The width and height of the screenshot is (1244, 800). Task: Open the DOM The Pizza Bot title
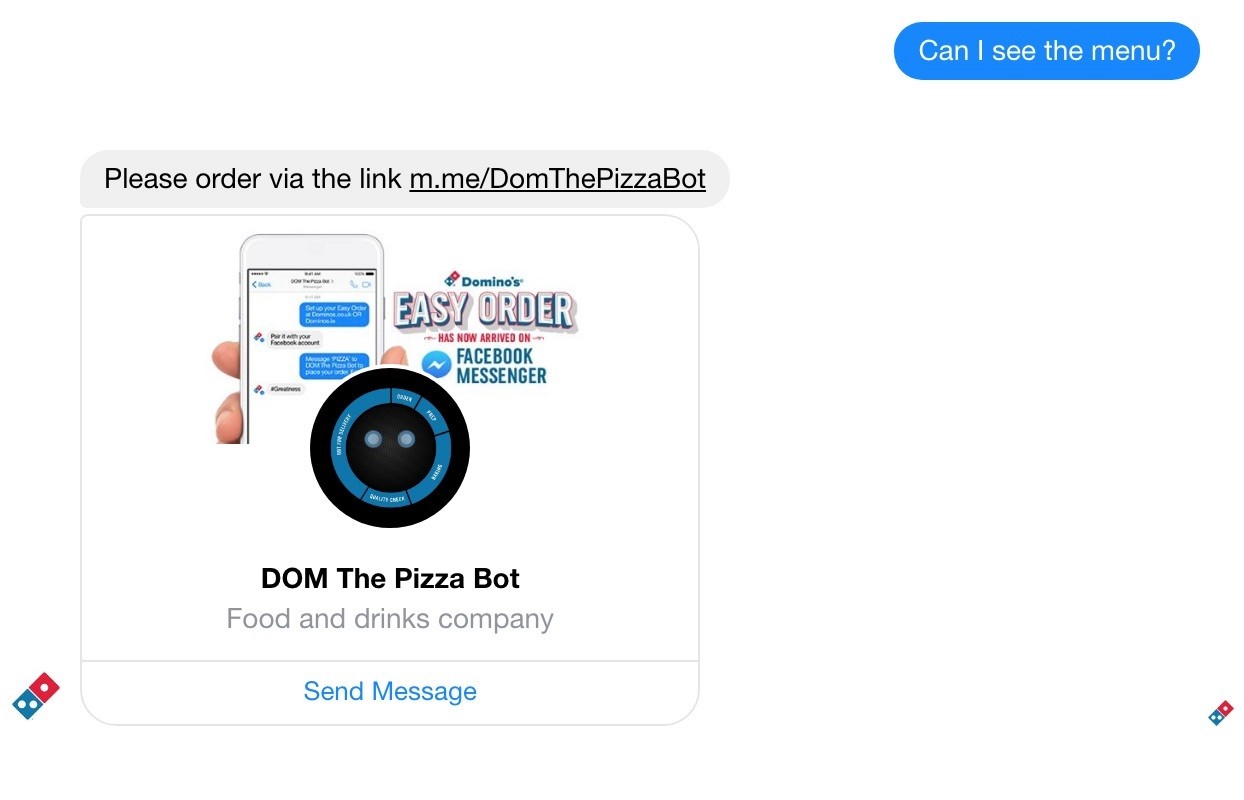(x=390, y=578)
